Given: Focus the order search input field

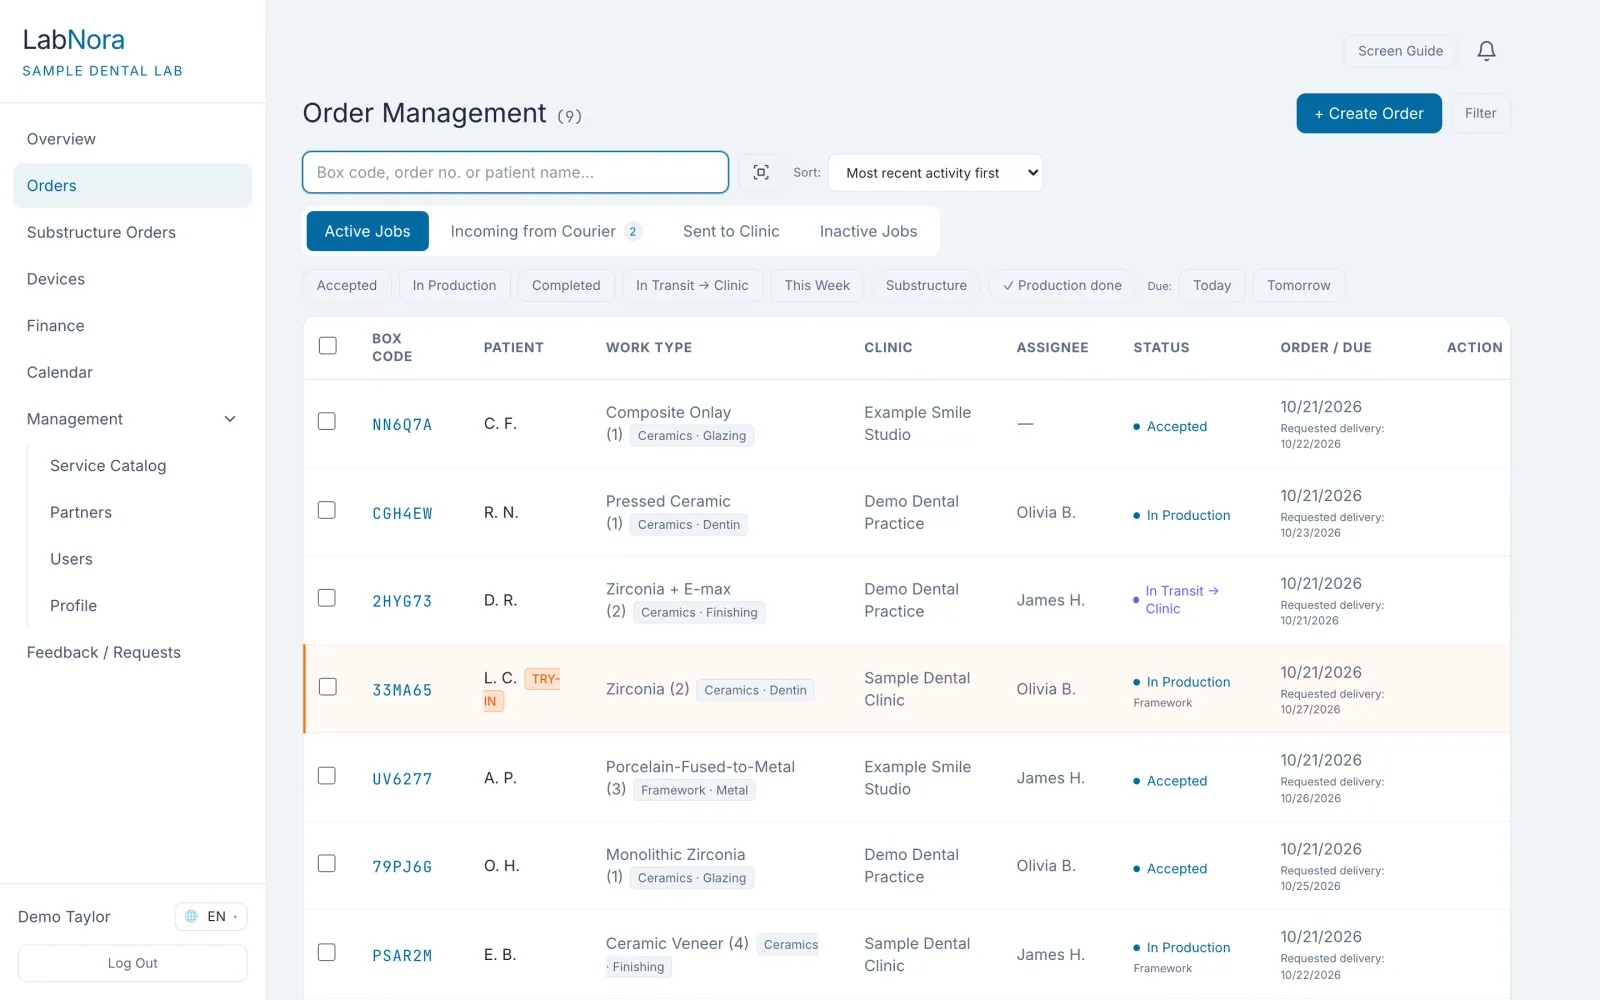Looking at the screenshot, I should pos(515,172).
